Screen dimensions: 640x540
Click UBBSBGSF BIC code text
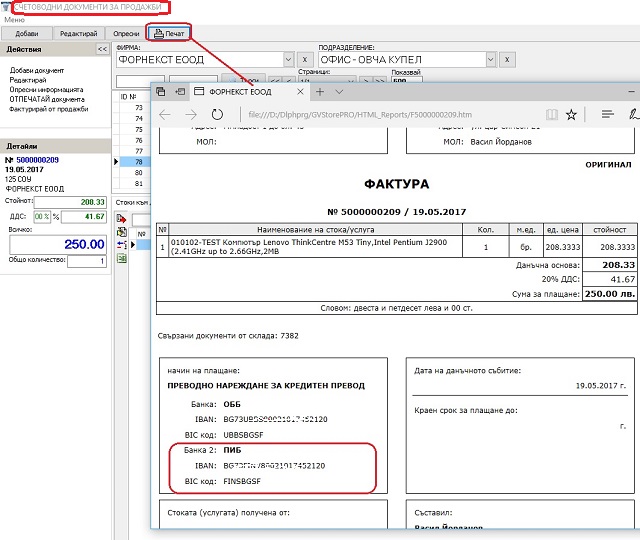pyautogui.click(x=243, y=435)
